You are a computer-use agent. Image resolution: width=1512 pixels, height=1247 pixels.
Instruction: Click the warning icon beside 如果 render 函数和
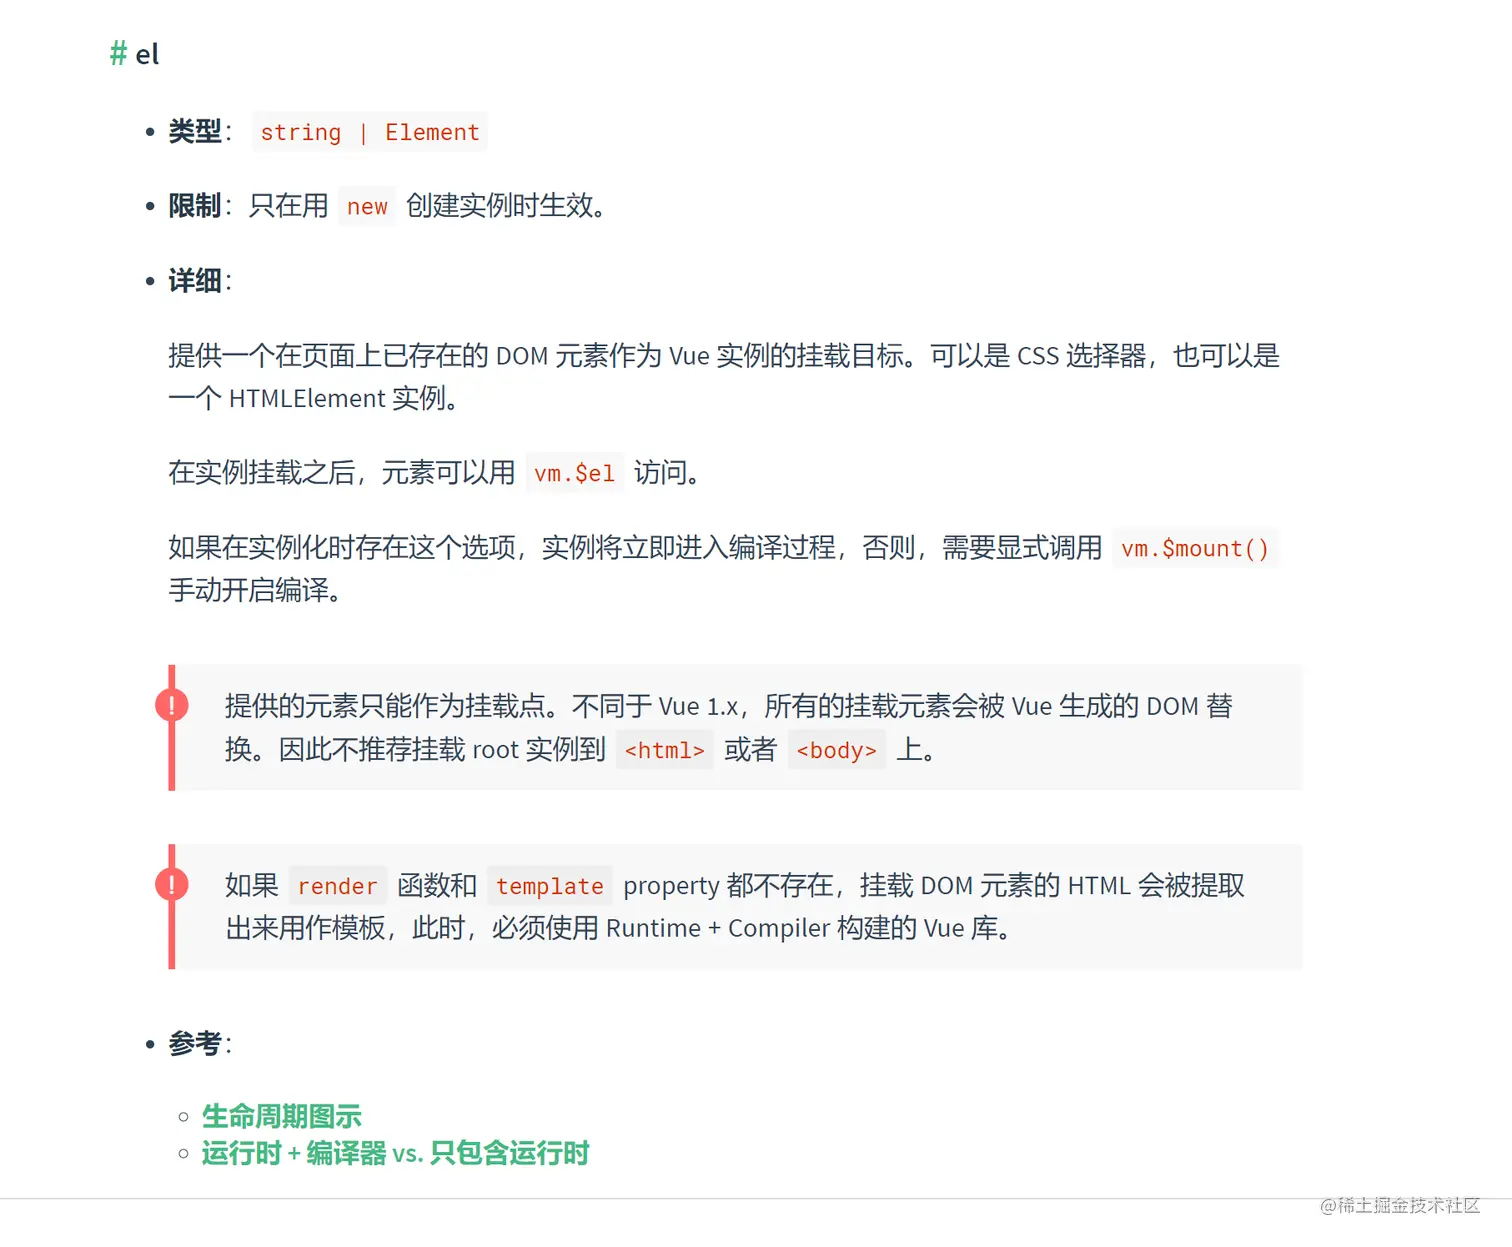tap(172, 884)
